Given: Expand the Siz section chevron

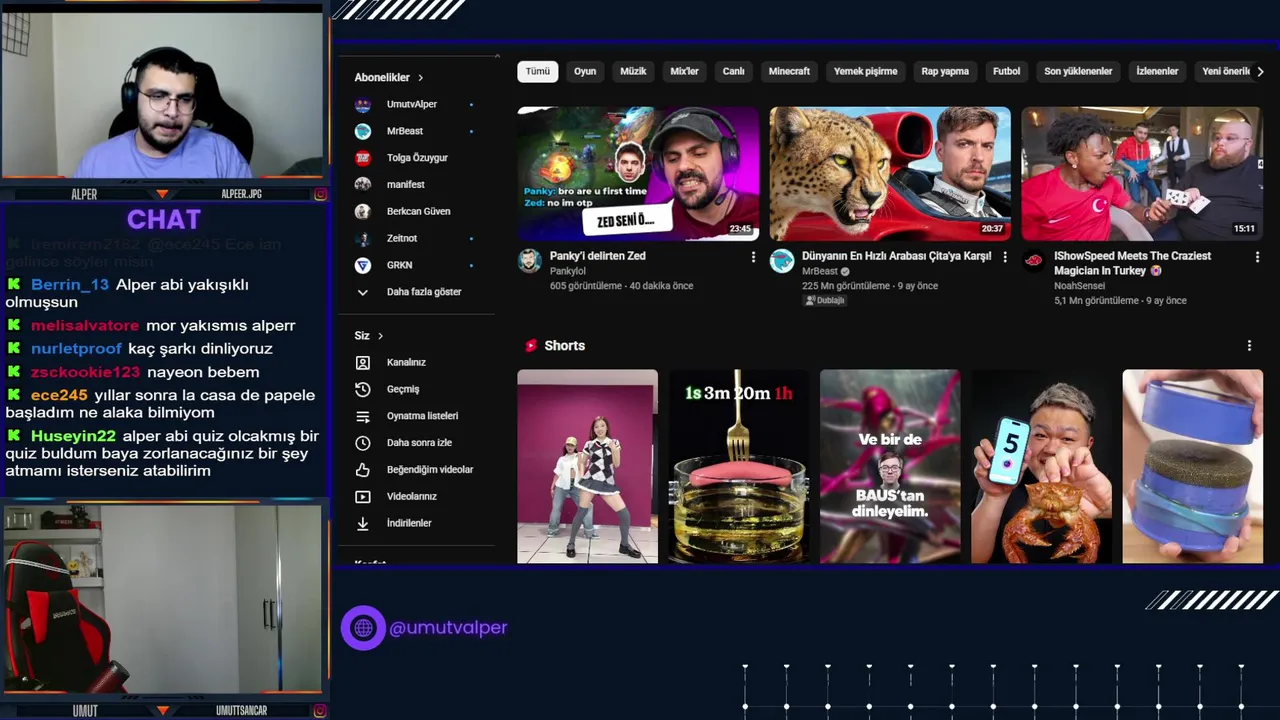Looking at the screenshot, I should (380, 336).
